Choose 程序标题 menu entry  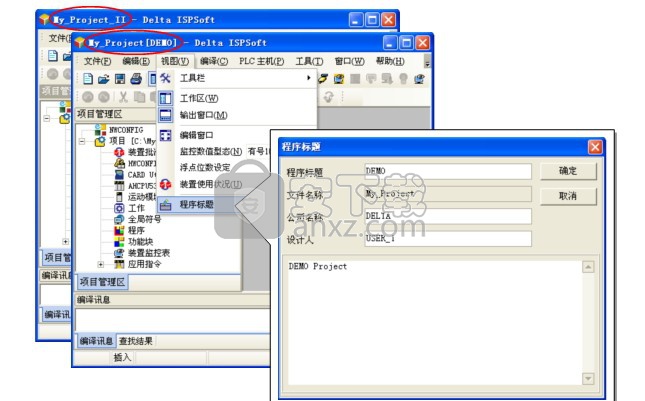(x=197, y=204)
